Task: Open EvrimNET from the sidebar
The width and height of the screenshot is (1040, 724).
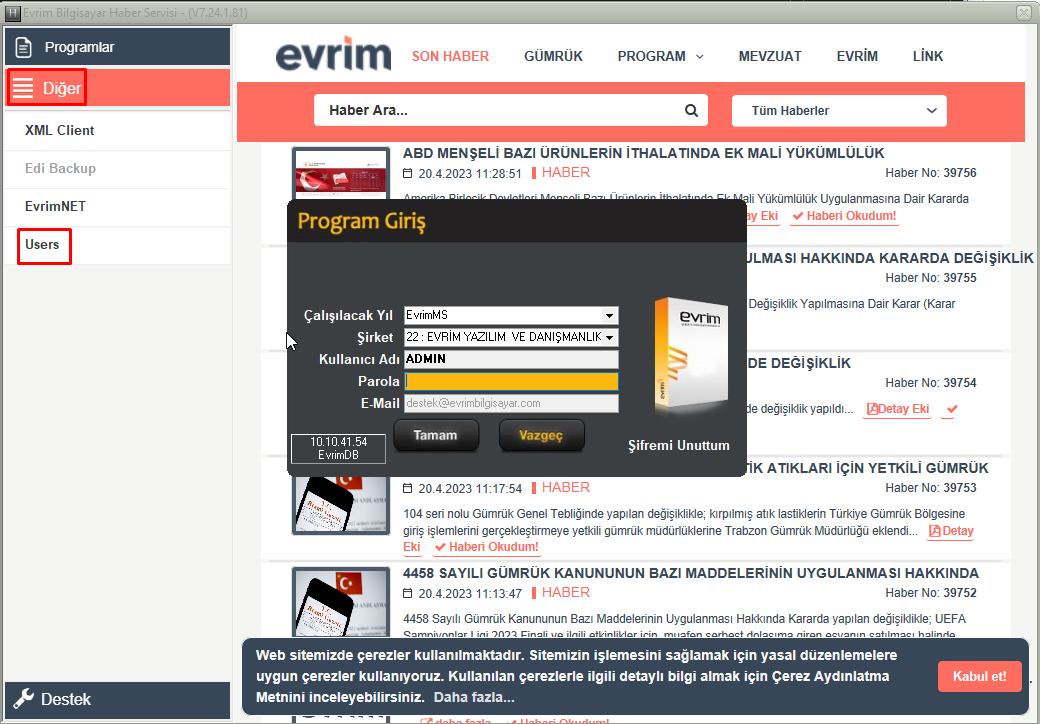Action: point(117,206)
